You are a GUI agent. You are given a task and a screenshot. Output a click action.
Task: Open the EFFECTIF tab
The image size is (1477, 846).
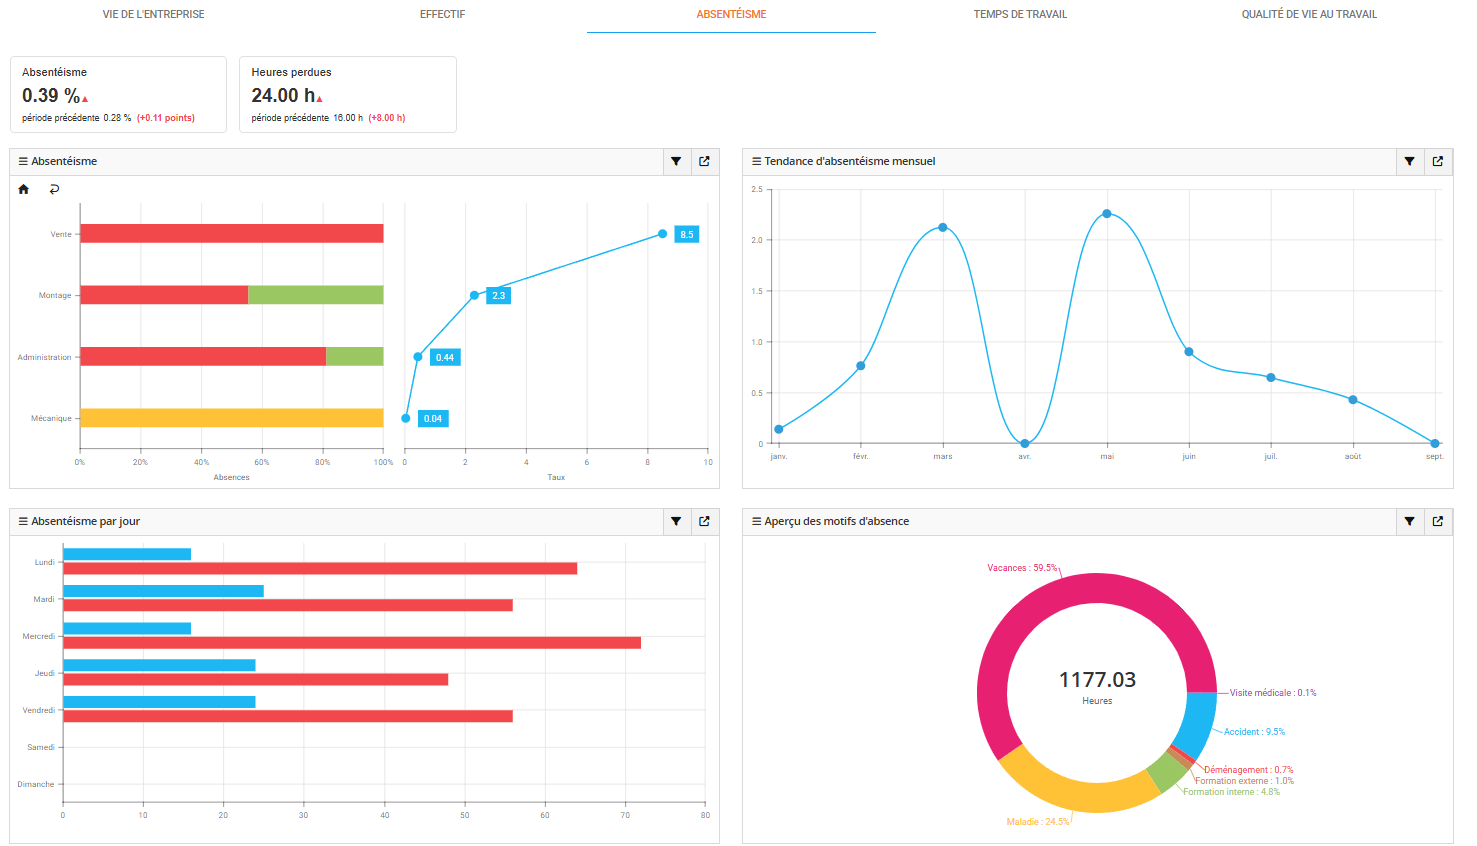(x=442, y=14)
